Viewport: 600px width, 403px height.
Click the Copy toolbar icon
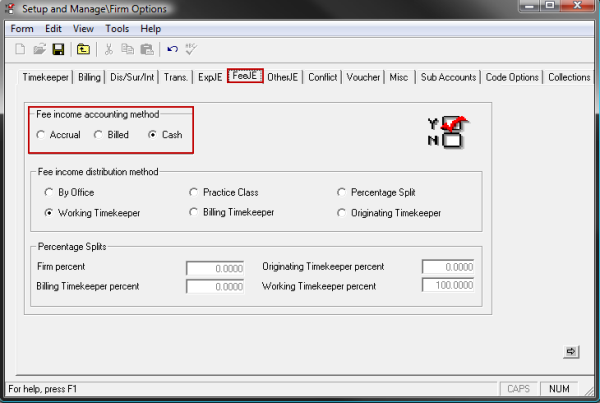128,49
